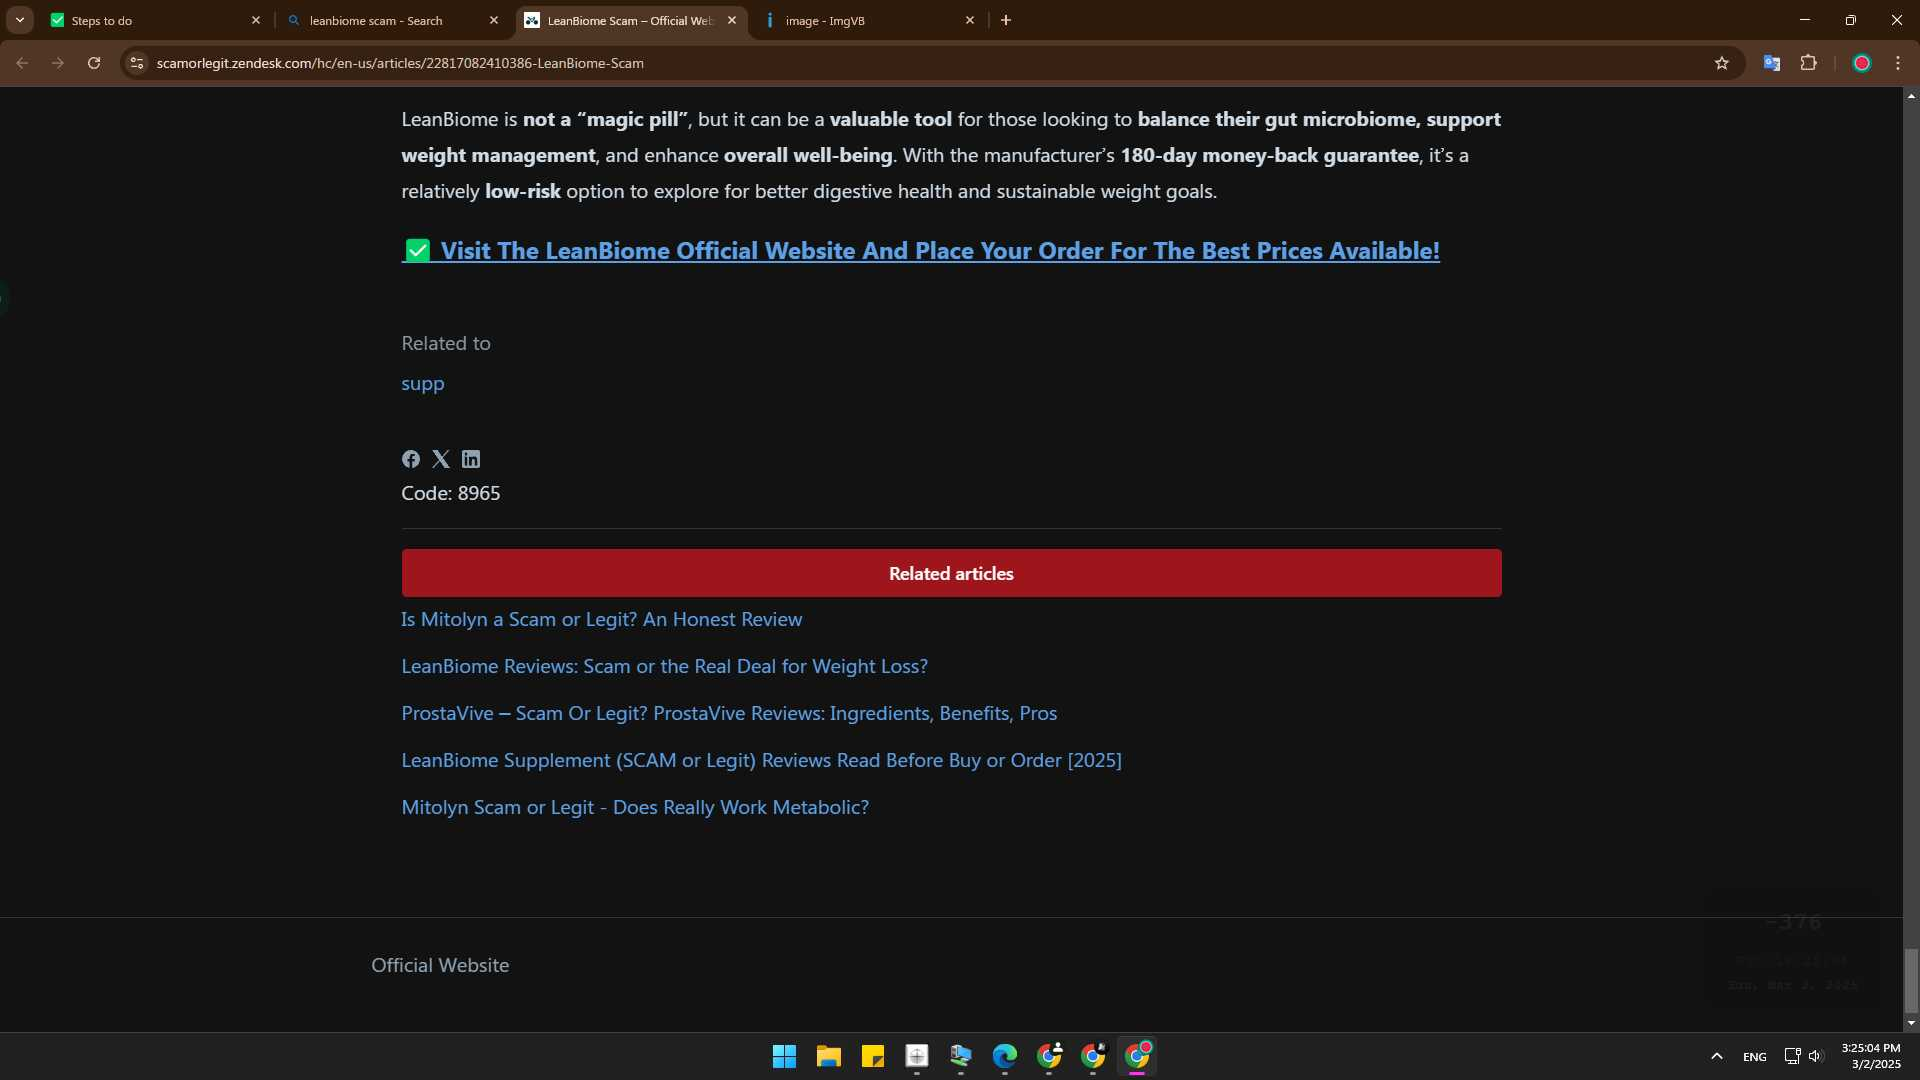Open 'LeanBiome Reviews: Scam or the Real Deal' article

point(665,667)
